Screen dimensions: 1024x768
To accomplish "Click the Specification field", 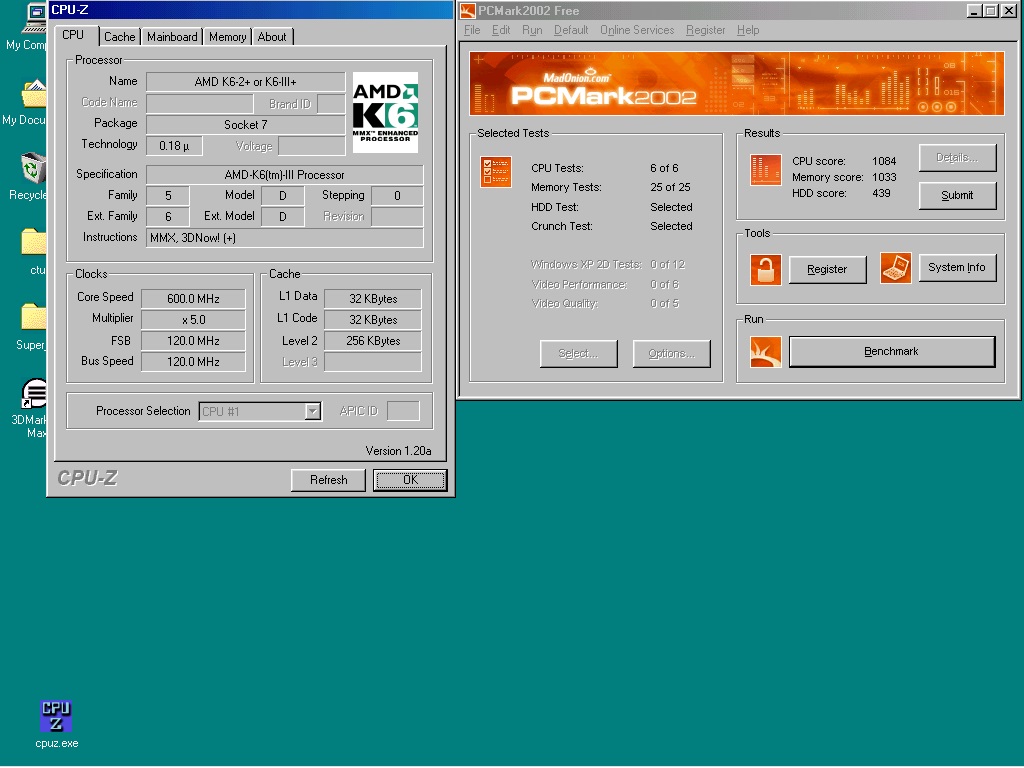I will [x=285, y=175].
